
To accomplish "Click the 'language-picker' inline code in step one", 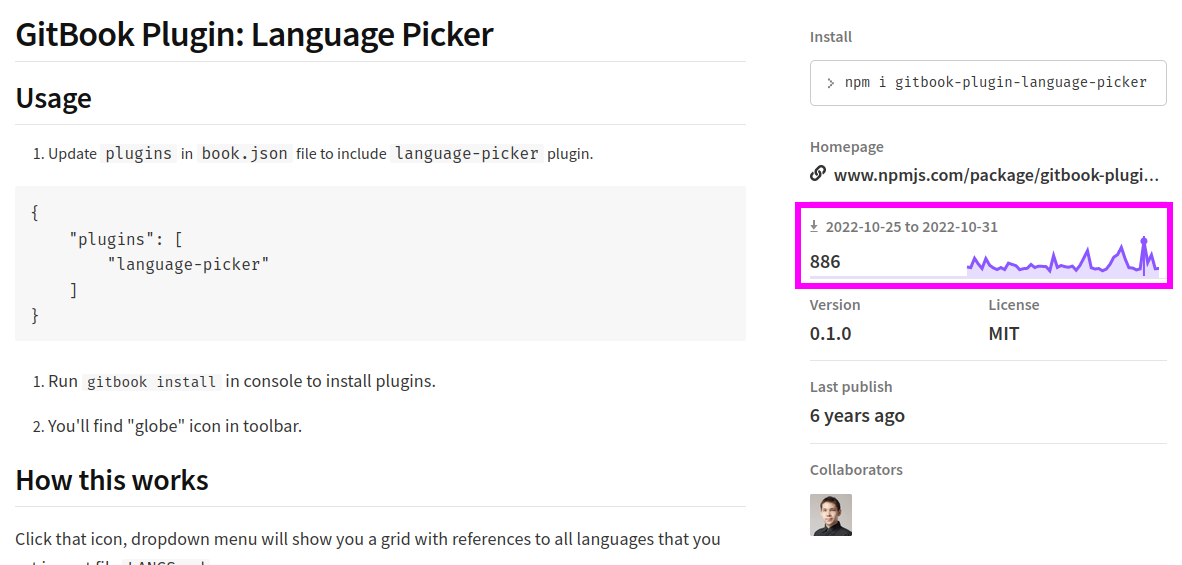I will (467, 154).
